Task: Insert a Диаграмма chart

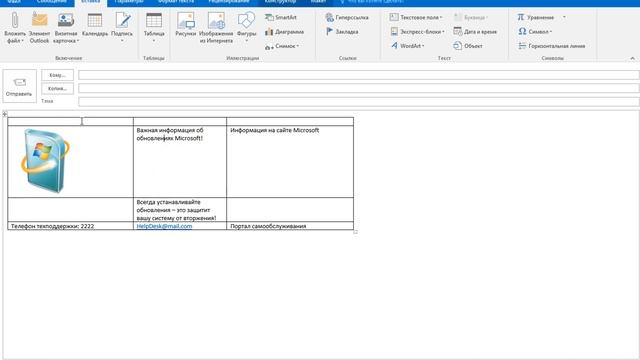Action: pos(284,32)
